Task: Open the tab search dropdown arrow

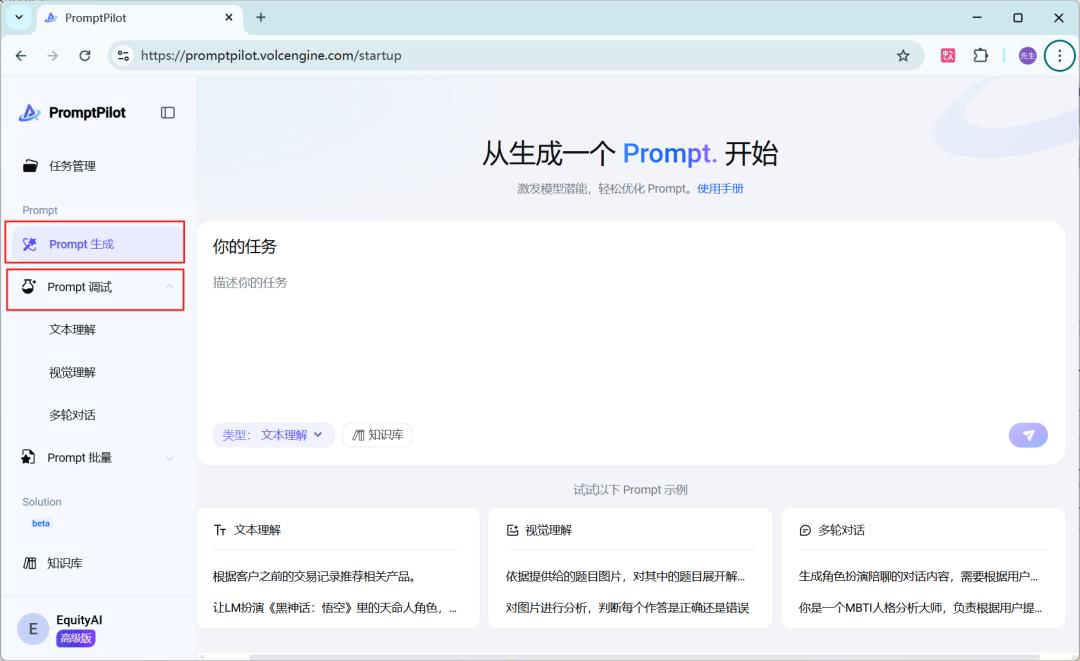Action: pyautogui.click(x=19, y=18)
